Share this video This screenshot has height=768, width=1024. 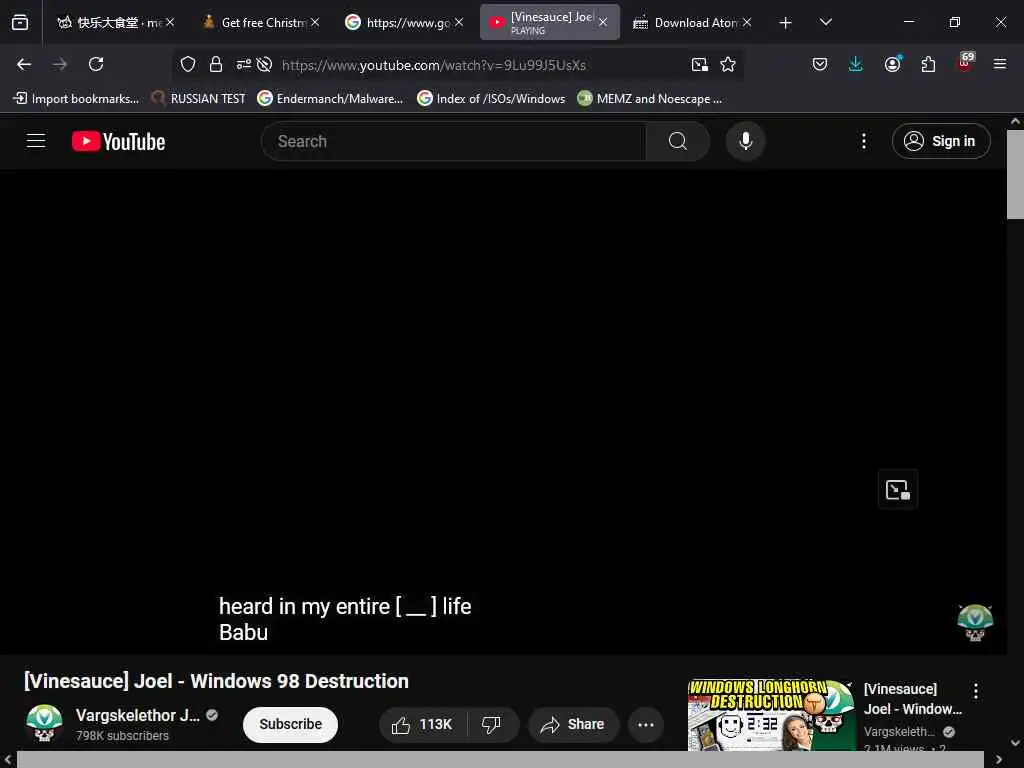point(573,724)
